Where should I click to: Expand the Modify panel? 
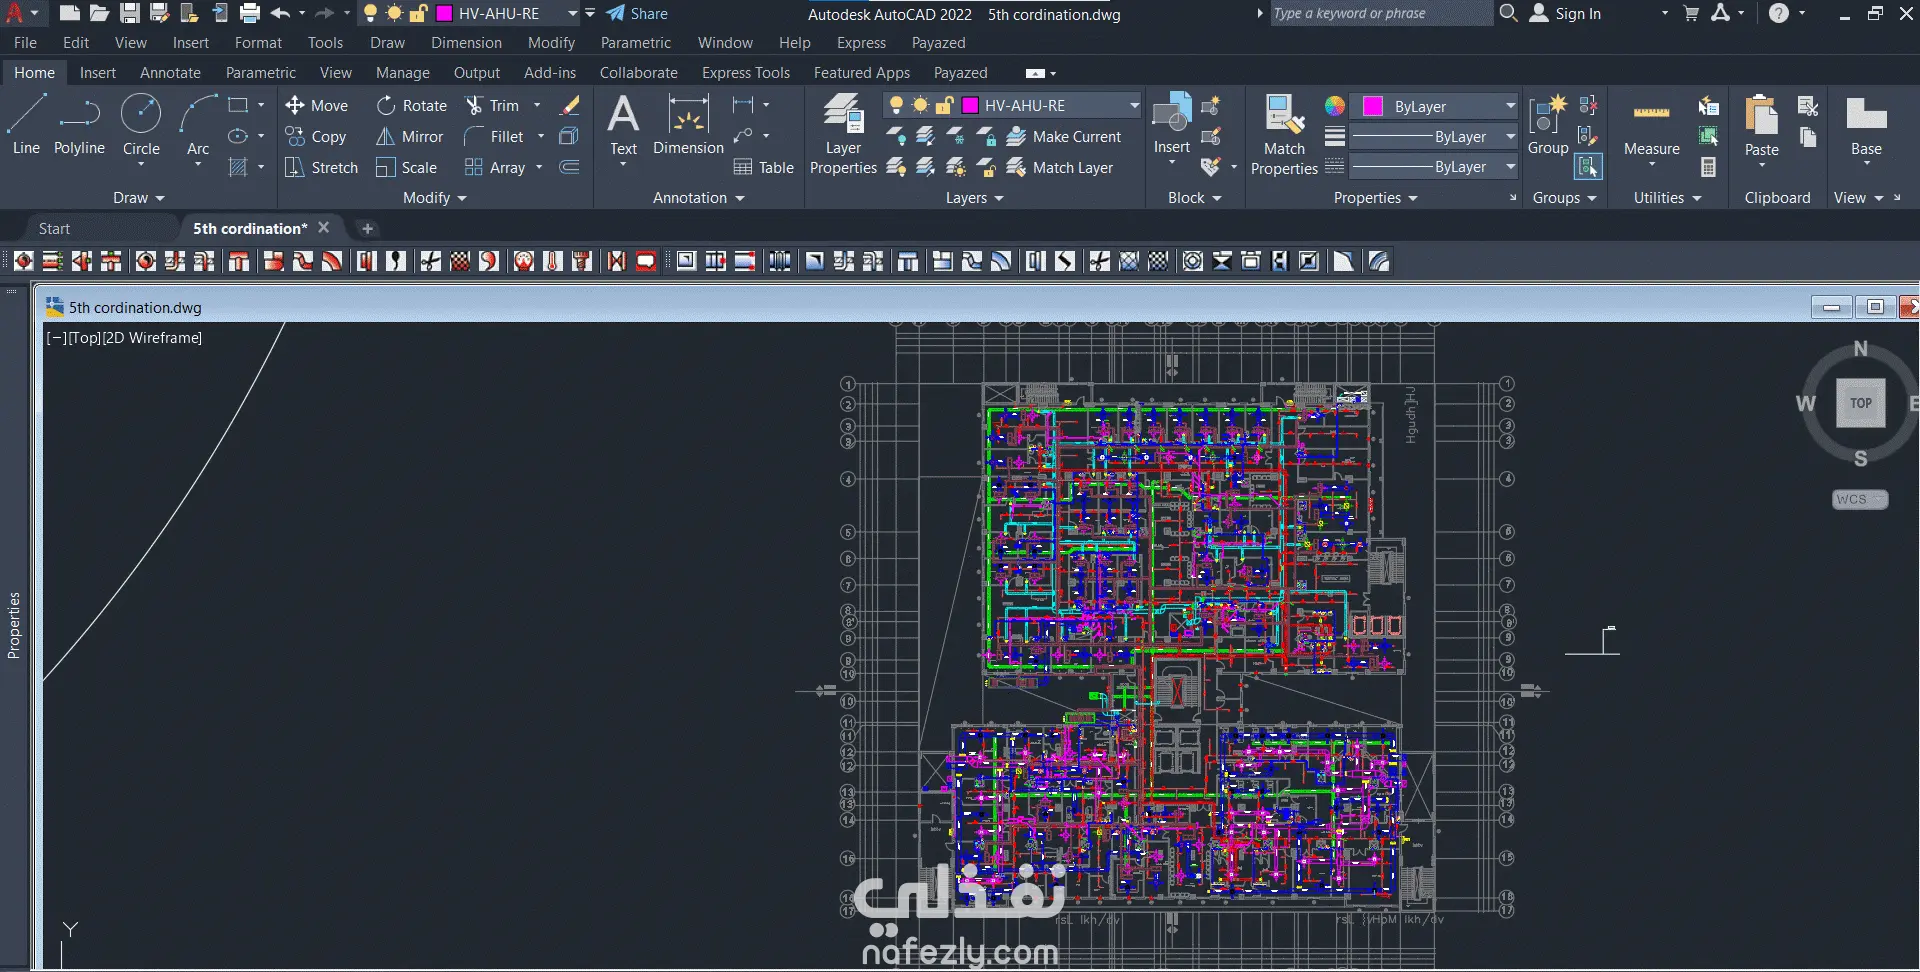(435, 198)
